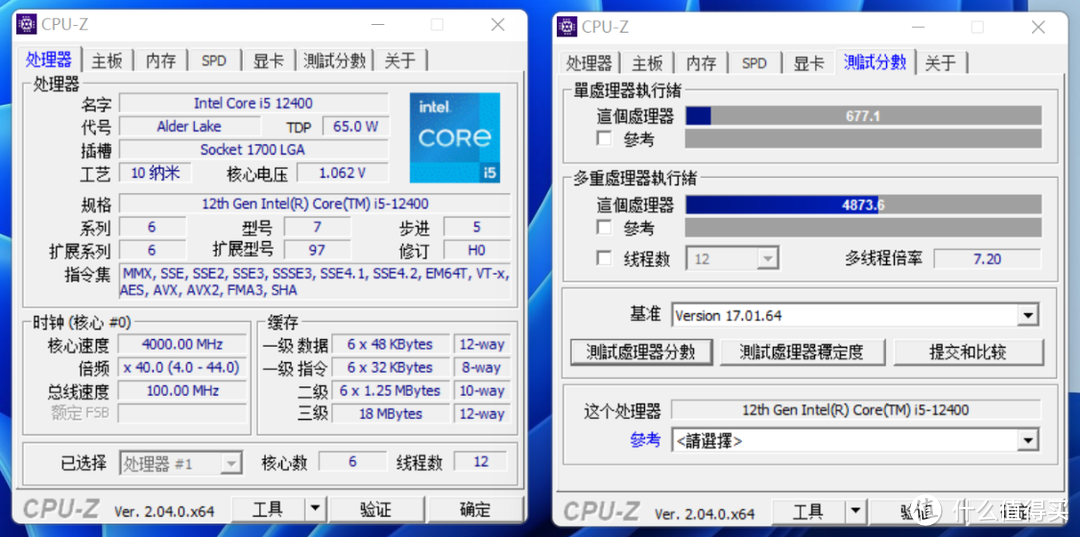Enable the 线程数 checkbox
Viewport: 1080px width, 537px height.
pyautogui.click(x=604, y=258)
